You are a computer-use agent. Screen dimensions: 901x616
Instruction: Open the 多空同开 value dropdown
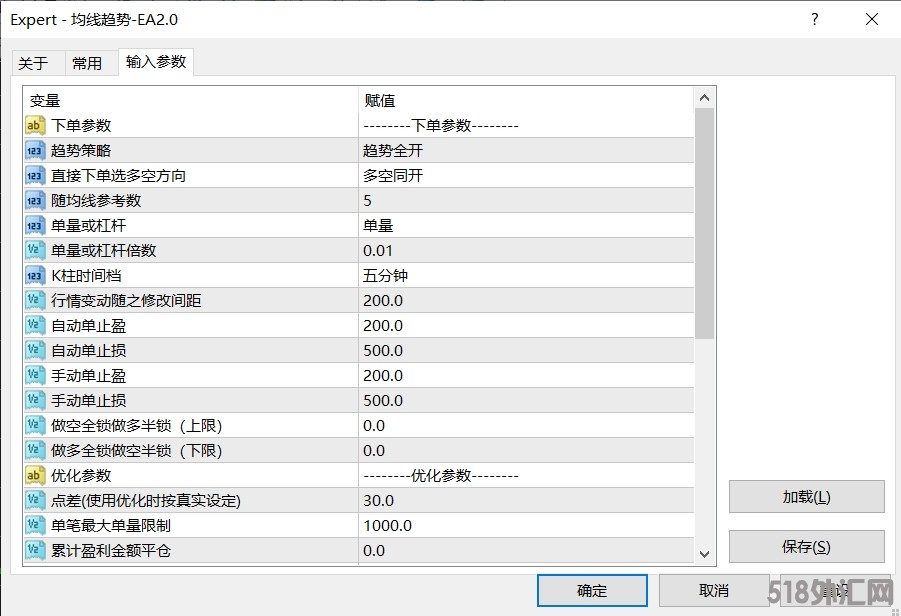526,175
